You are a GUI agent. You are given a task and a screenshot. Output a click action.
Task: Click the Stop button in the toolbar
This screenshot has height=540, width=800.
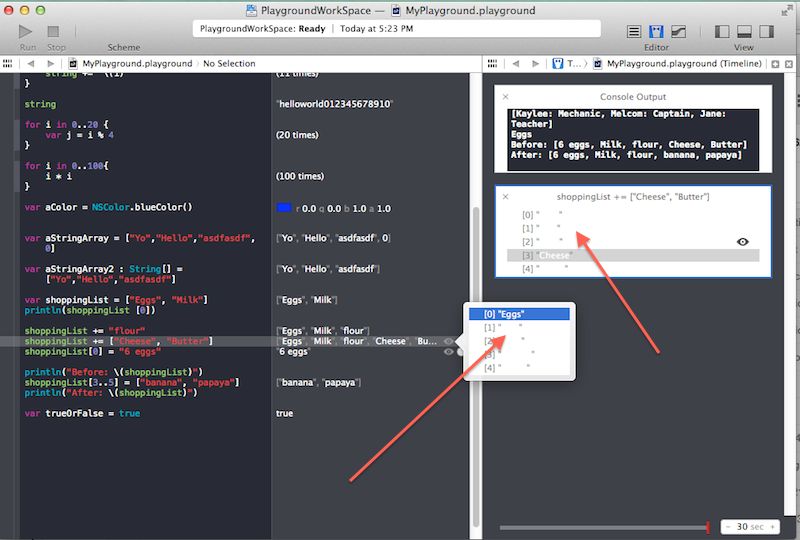tap(54, 32)
